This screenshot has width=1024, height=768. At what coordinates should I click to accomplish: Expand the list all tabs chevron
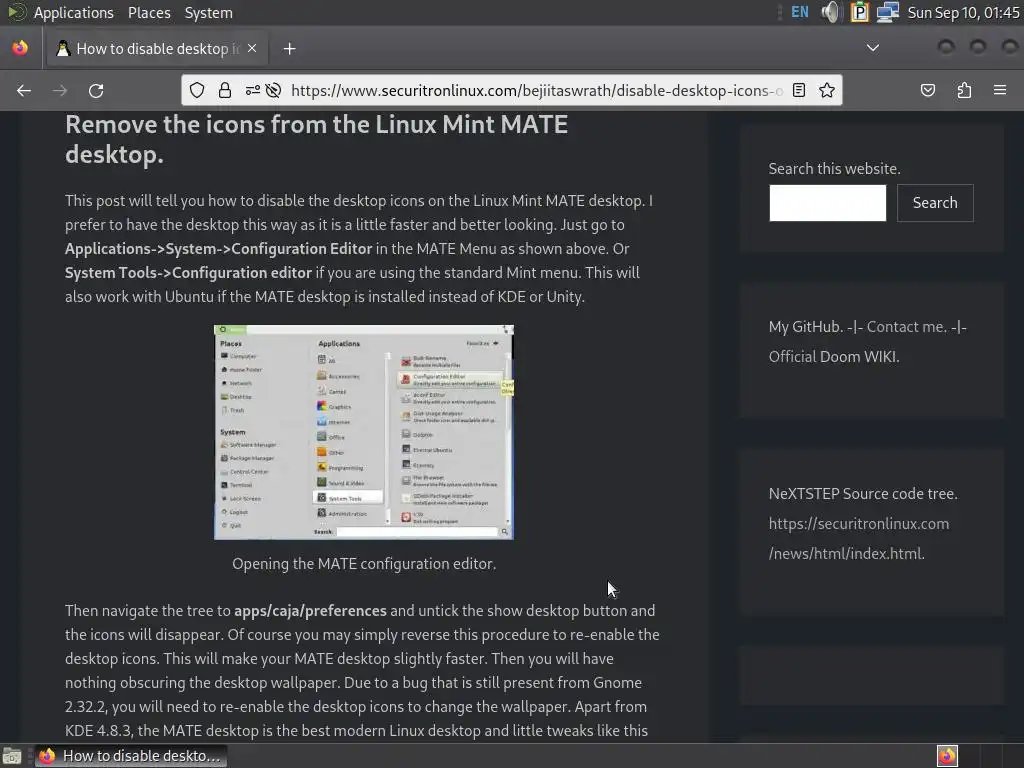pos(872,48)
